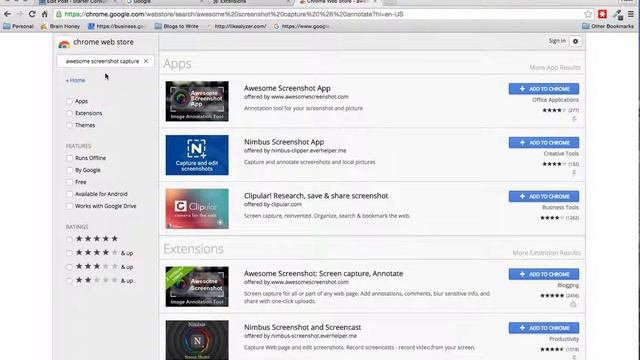Reload the page with the refresh icon
The image size is (640, 360).
[32, 14]
